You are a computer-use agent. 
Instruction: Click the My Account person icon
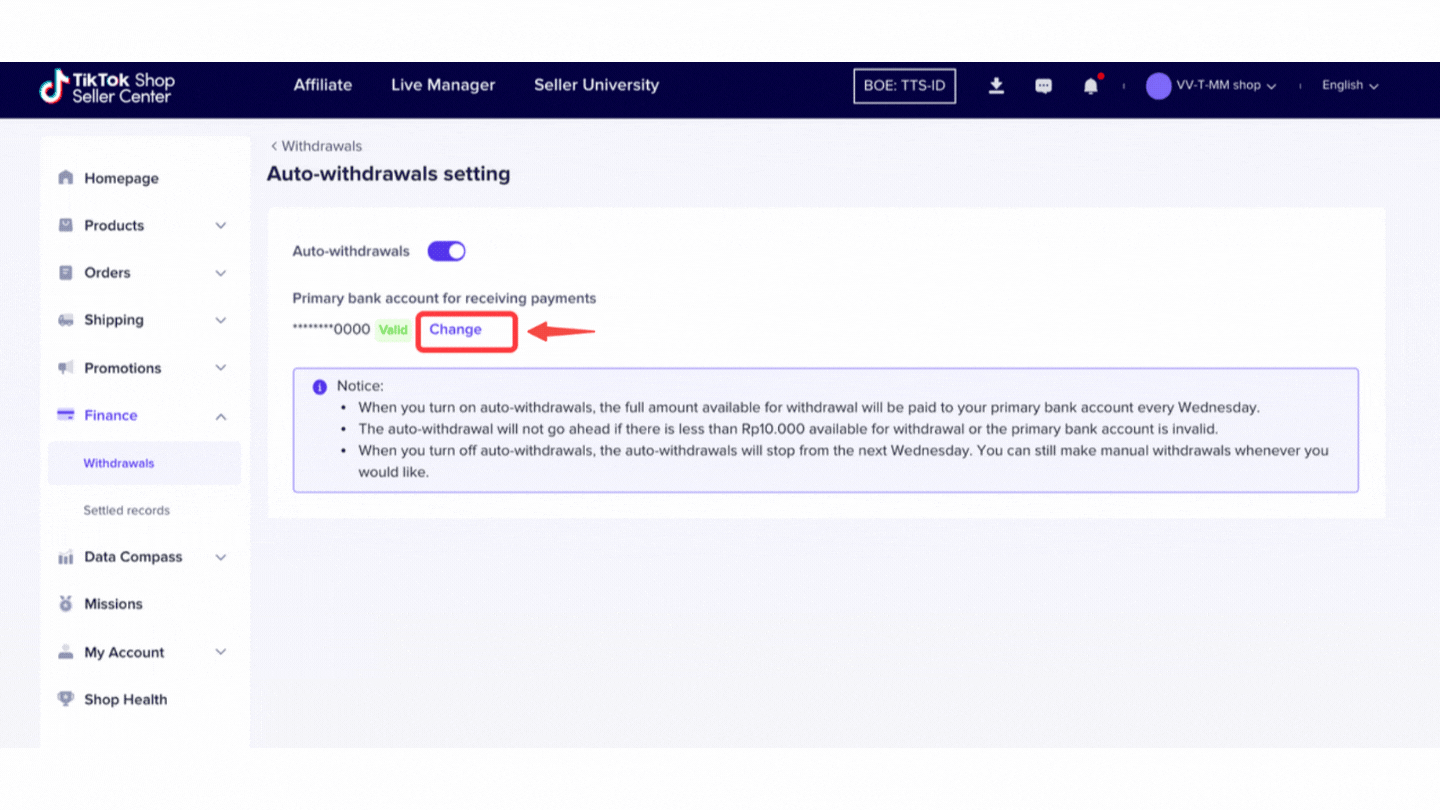66,652
